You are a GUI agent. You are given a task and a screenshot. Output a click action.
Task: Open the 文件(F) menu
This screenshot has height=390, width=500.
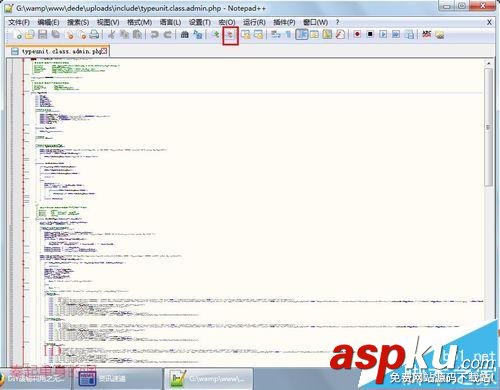pos(19,23)
